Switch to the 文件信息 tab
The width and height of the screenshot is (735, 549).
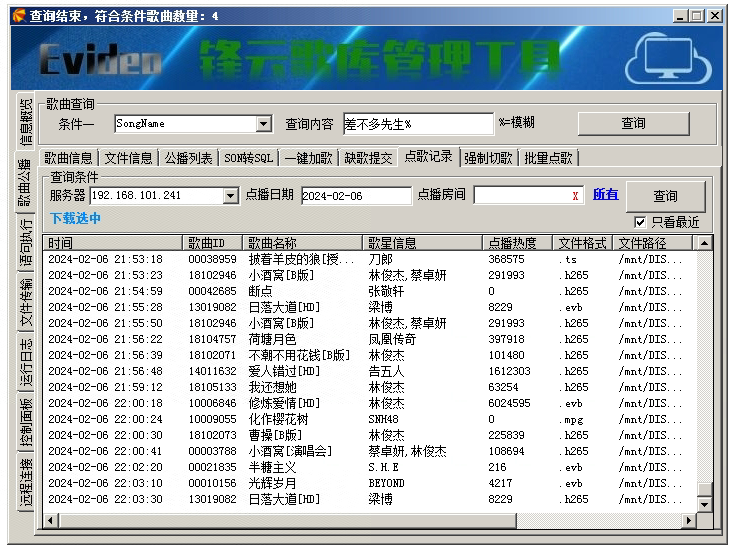tap(128, 158)
